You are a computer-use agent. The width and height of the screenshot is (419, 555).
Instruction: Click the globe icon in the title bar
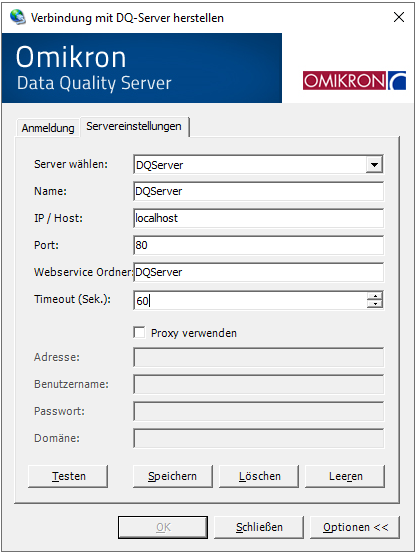pos(17,17)
